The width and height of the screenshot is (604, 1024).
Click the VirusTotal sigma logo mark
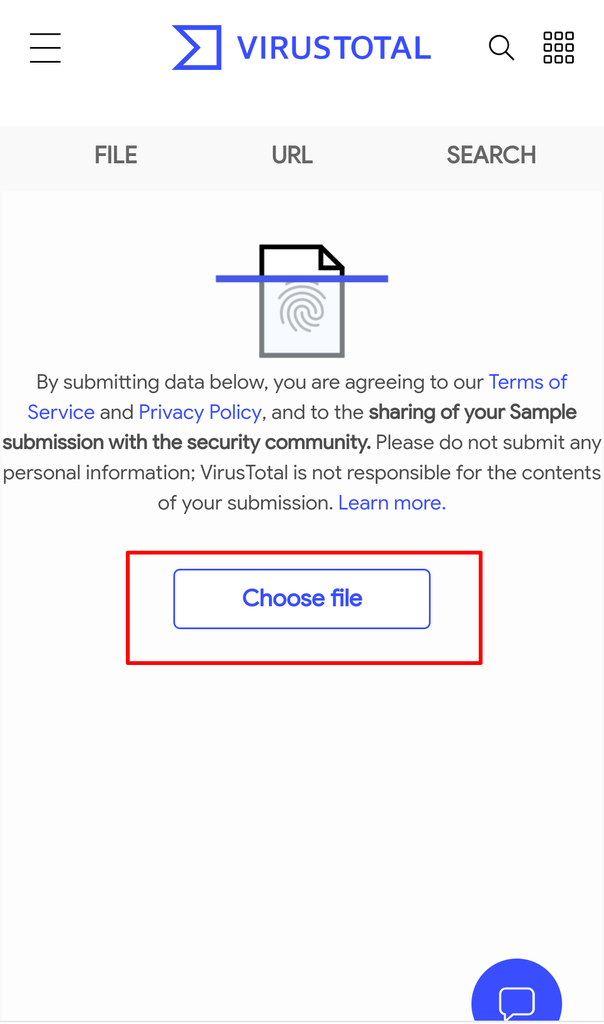tap(197, 48)
